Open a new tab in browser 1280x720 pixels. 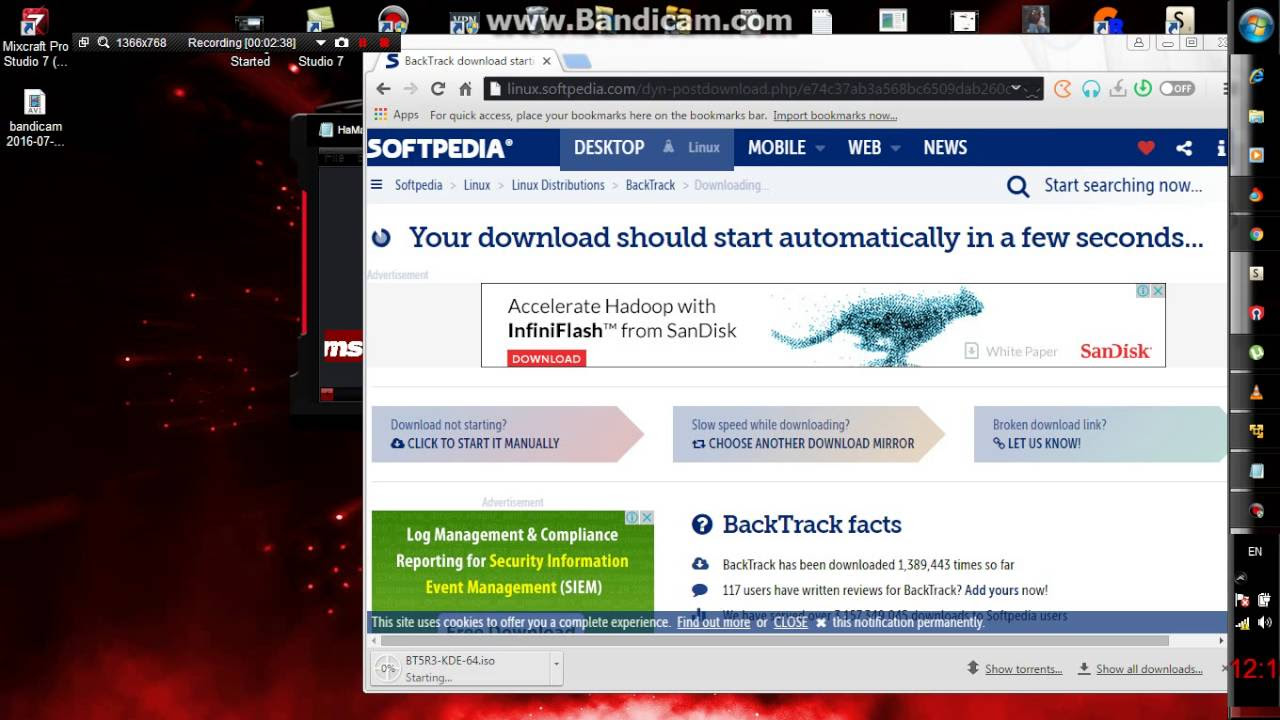click(577, 61)
